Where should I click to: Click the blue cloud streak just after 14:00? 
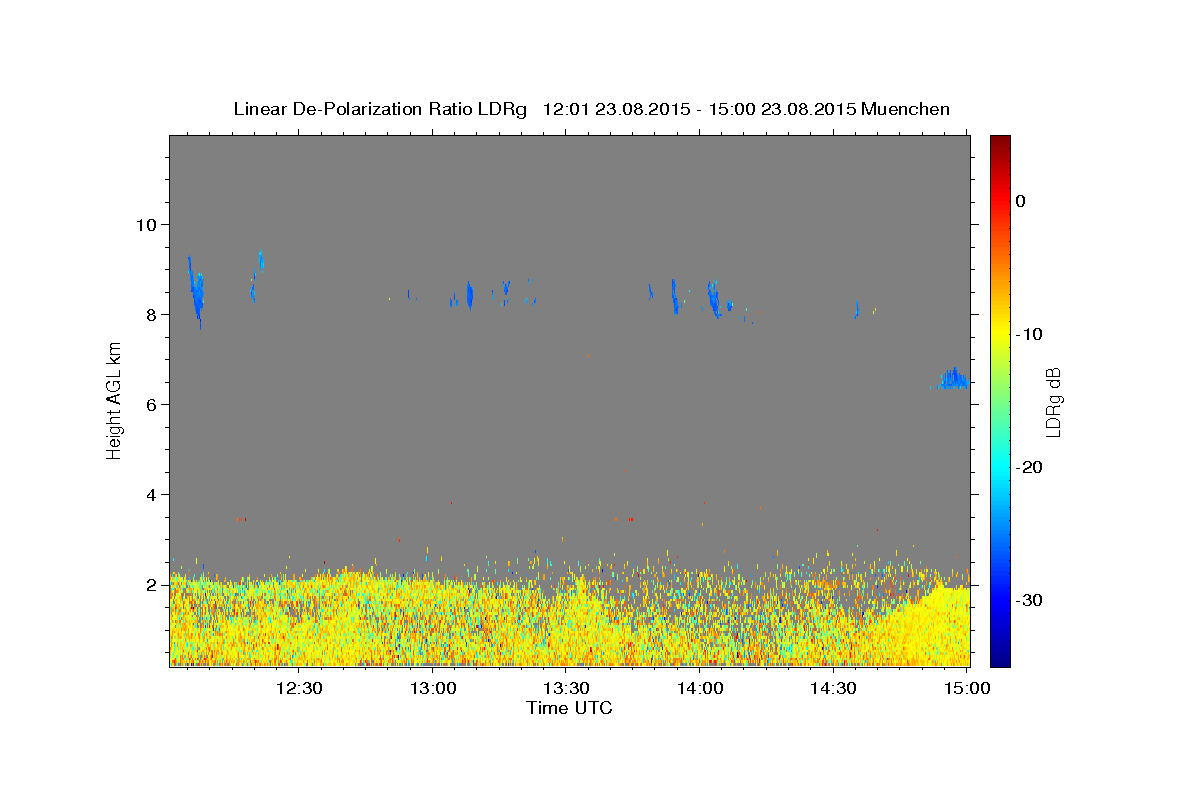point(713,298)
